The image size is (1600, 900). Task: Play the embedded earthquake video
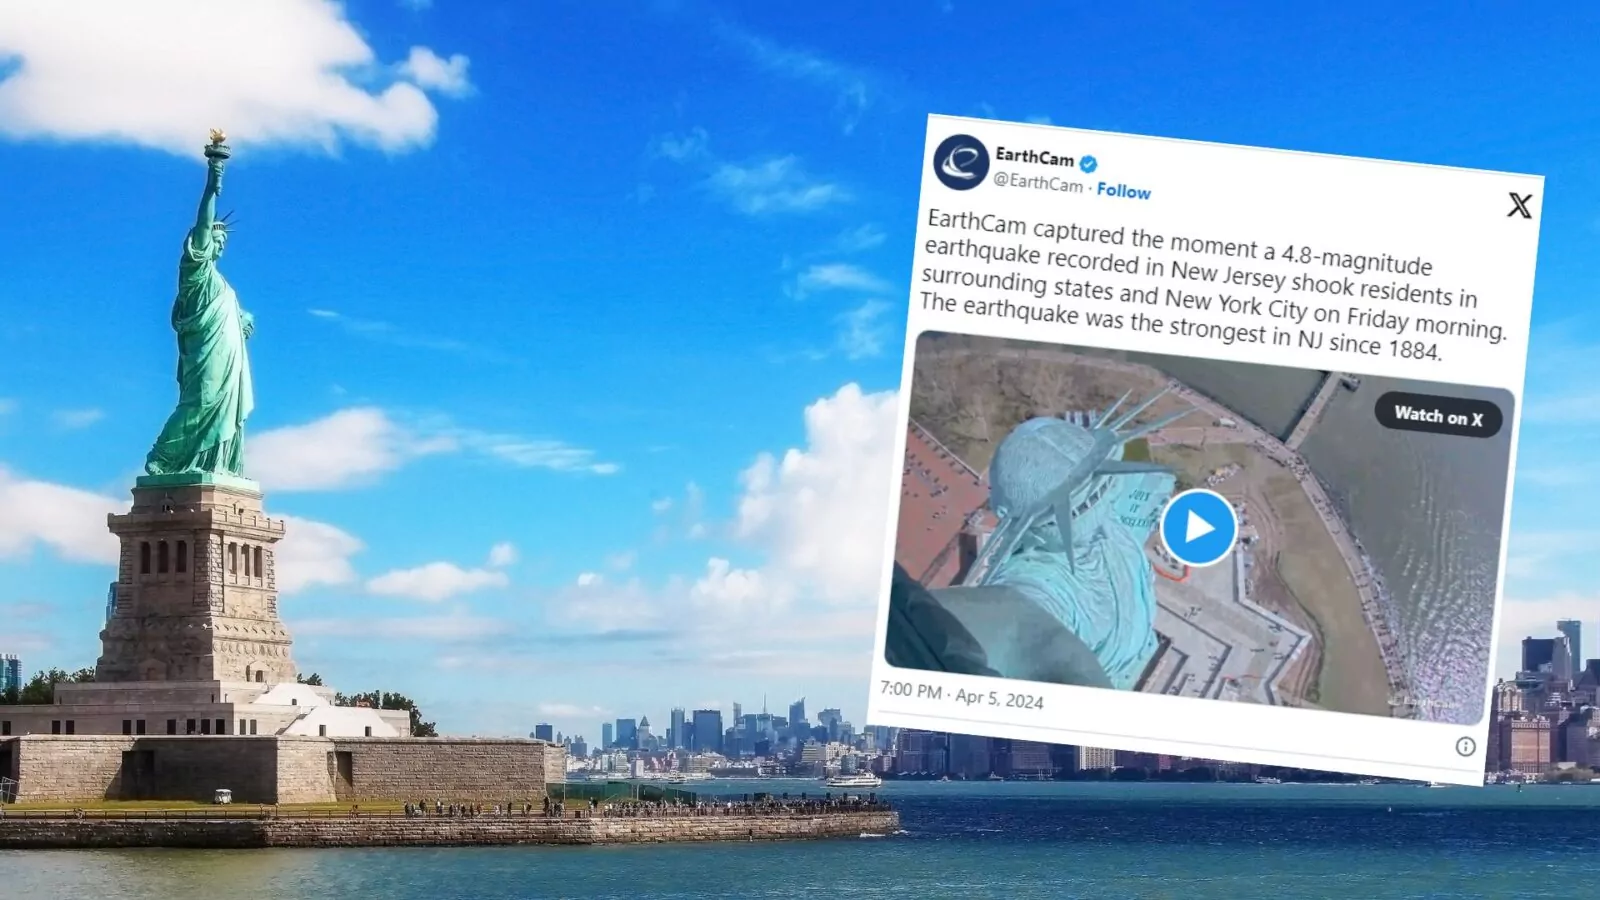click(x=1199, y=527)
